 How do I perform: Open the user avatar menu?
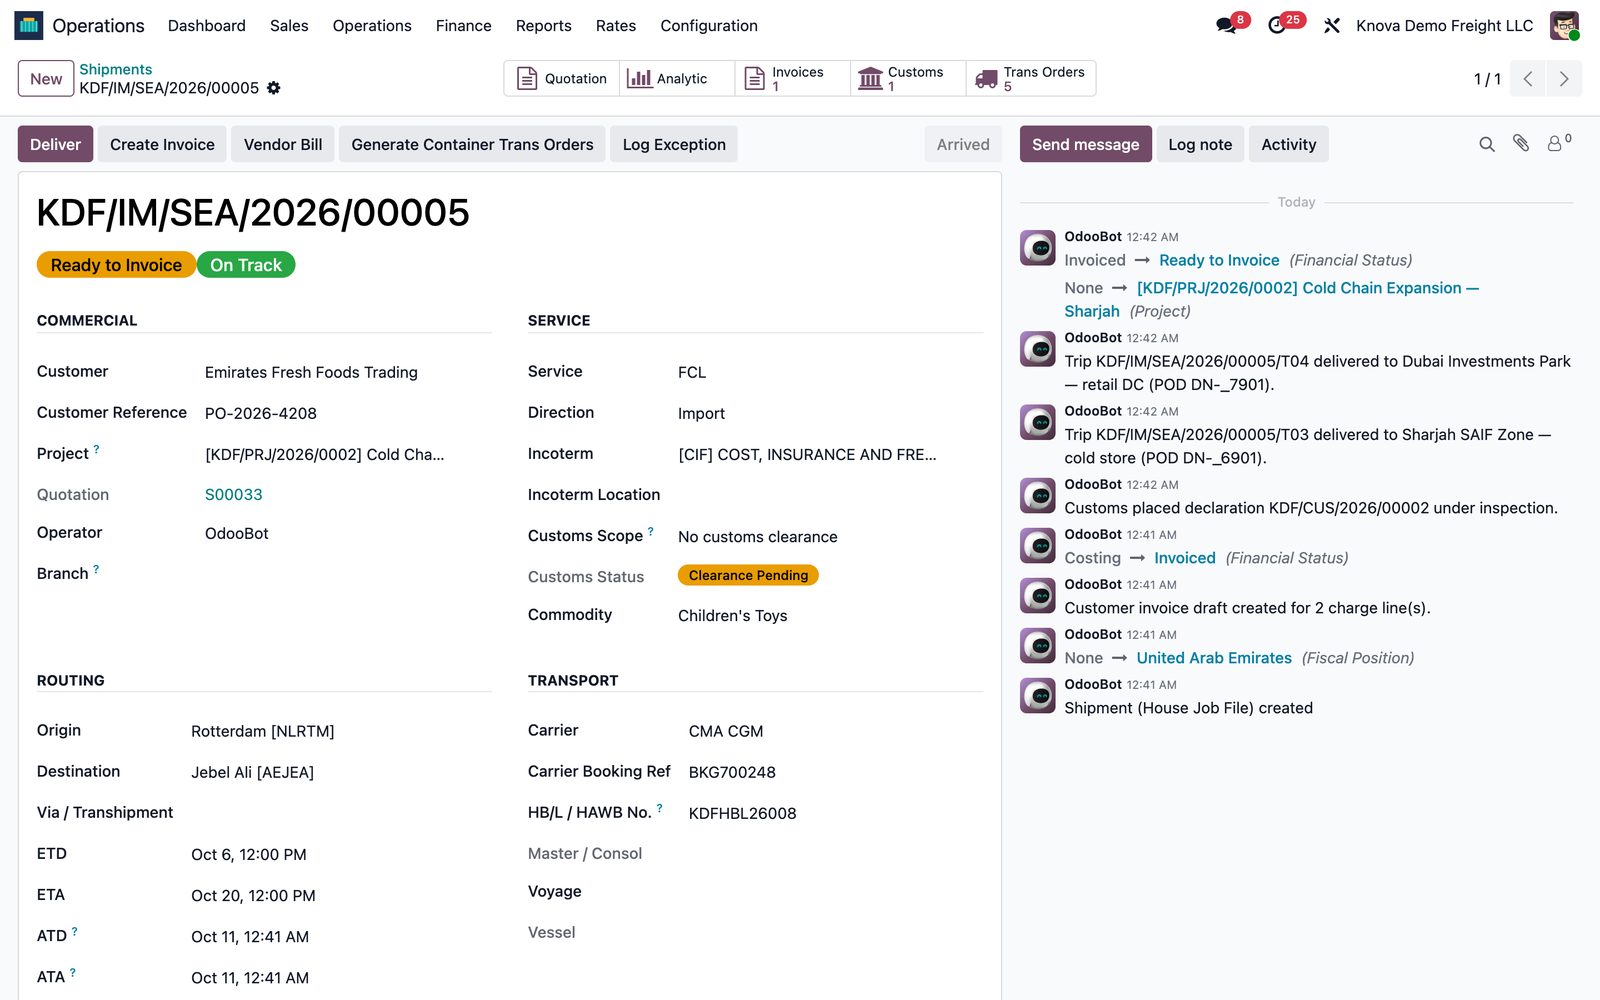(x=1564, y=26)
